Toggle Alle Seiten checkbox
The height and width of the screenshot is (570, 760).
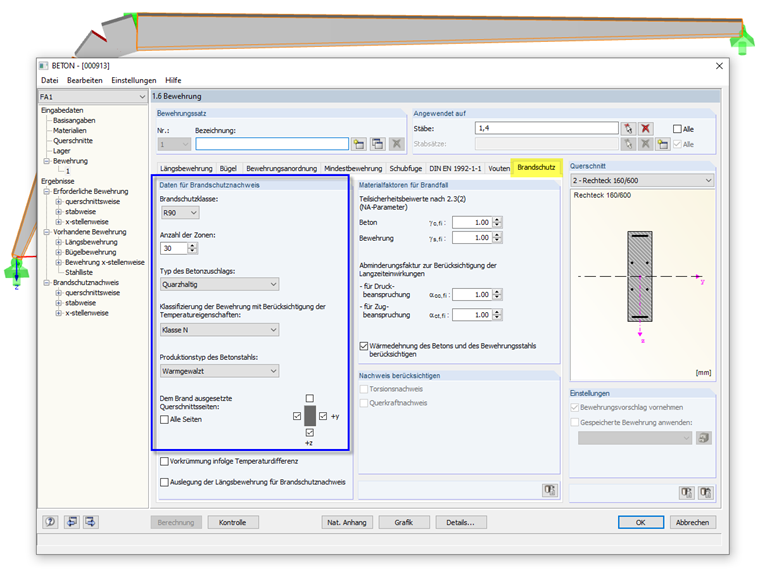click(x=165, y=420)
